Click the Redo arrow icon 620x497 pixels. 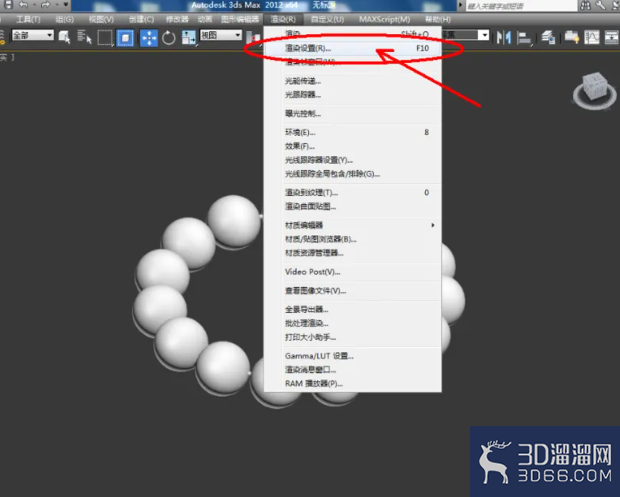tap(45, 5)
